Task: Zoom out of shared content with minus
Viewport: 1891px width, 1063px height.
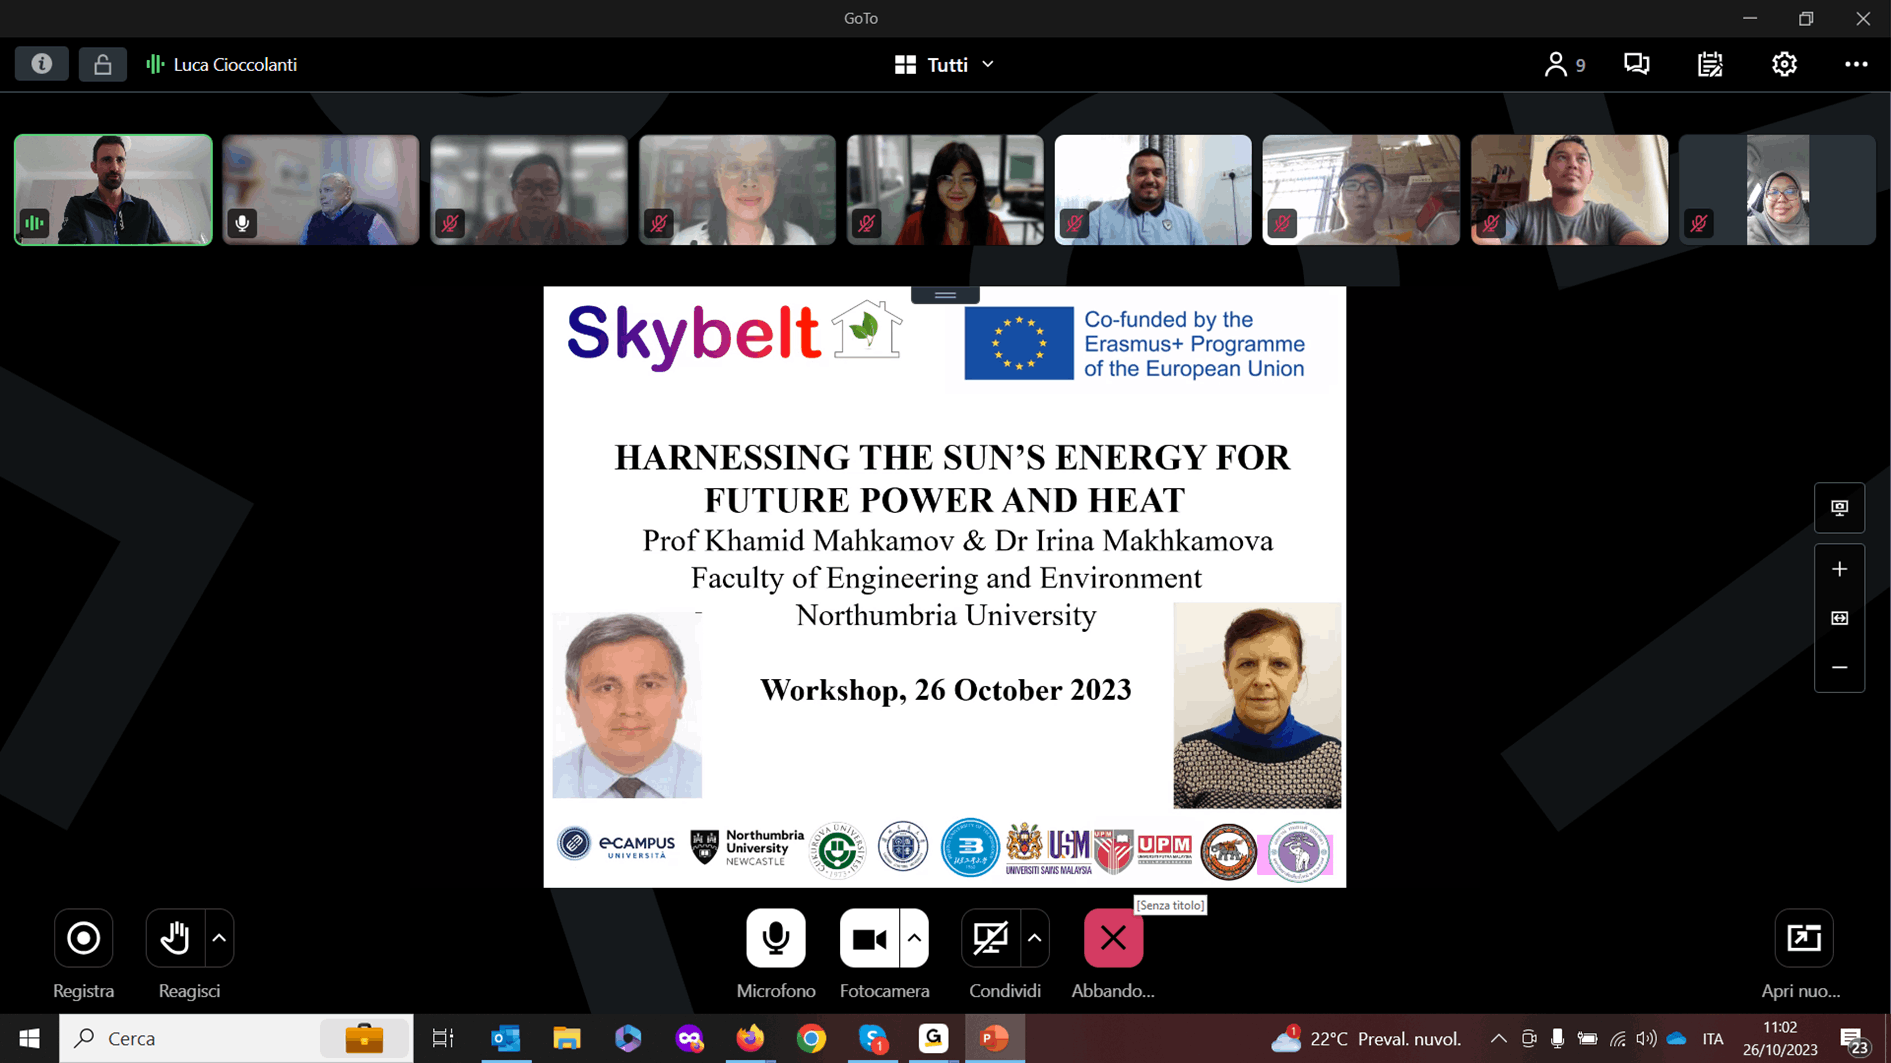Action: point(1839,667)
